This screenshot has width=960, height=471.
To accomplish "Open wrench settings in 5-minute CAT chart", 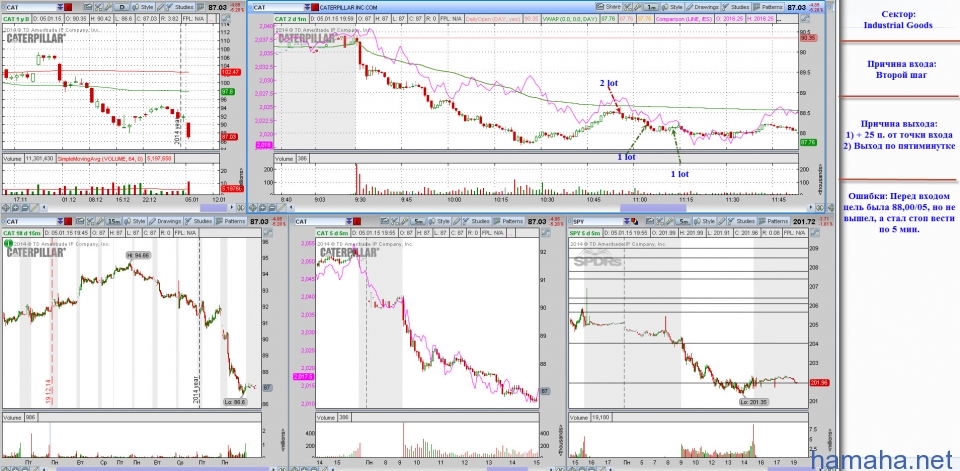I will click(404, 221).
